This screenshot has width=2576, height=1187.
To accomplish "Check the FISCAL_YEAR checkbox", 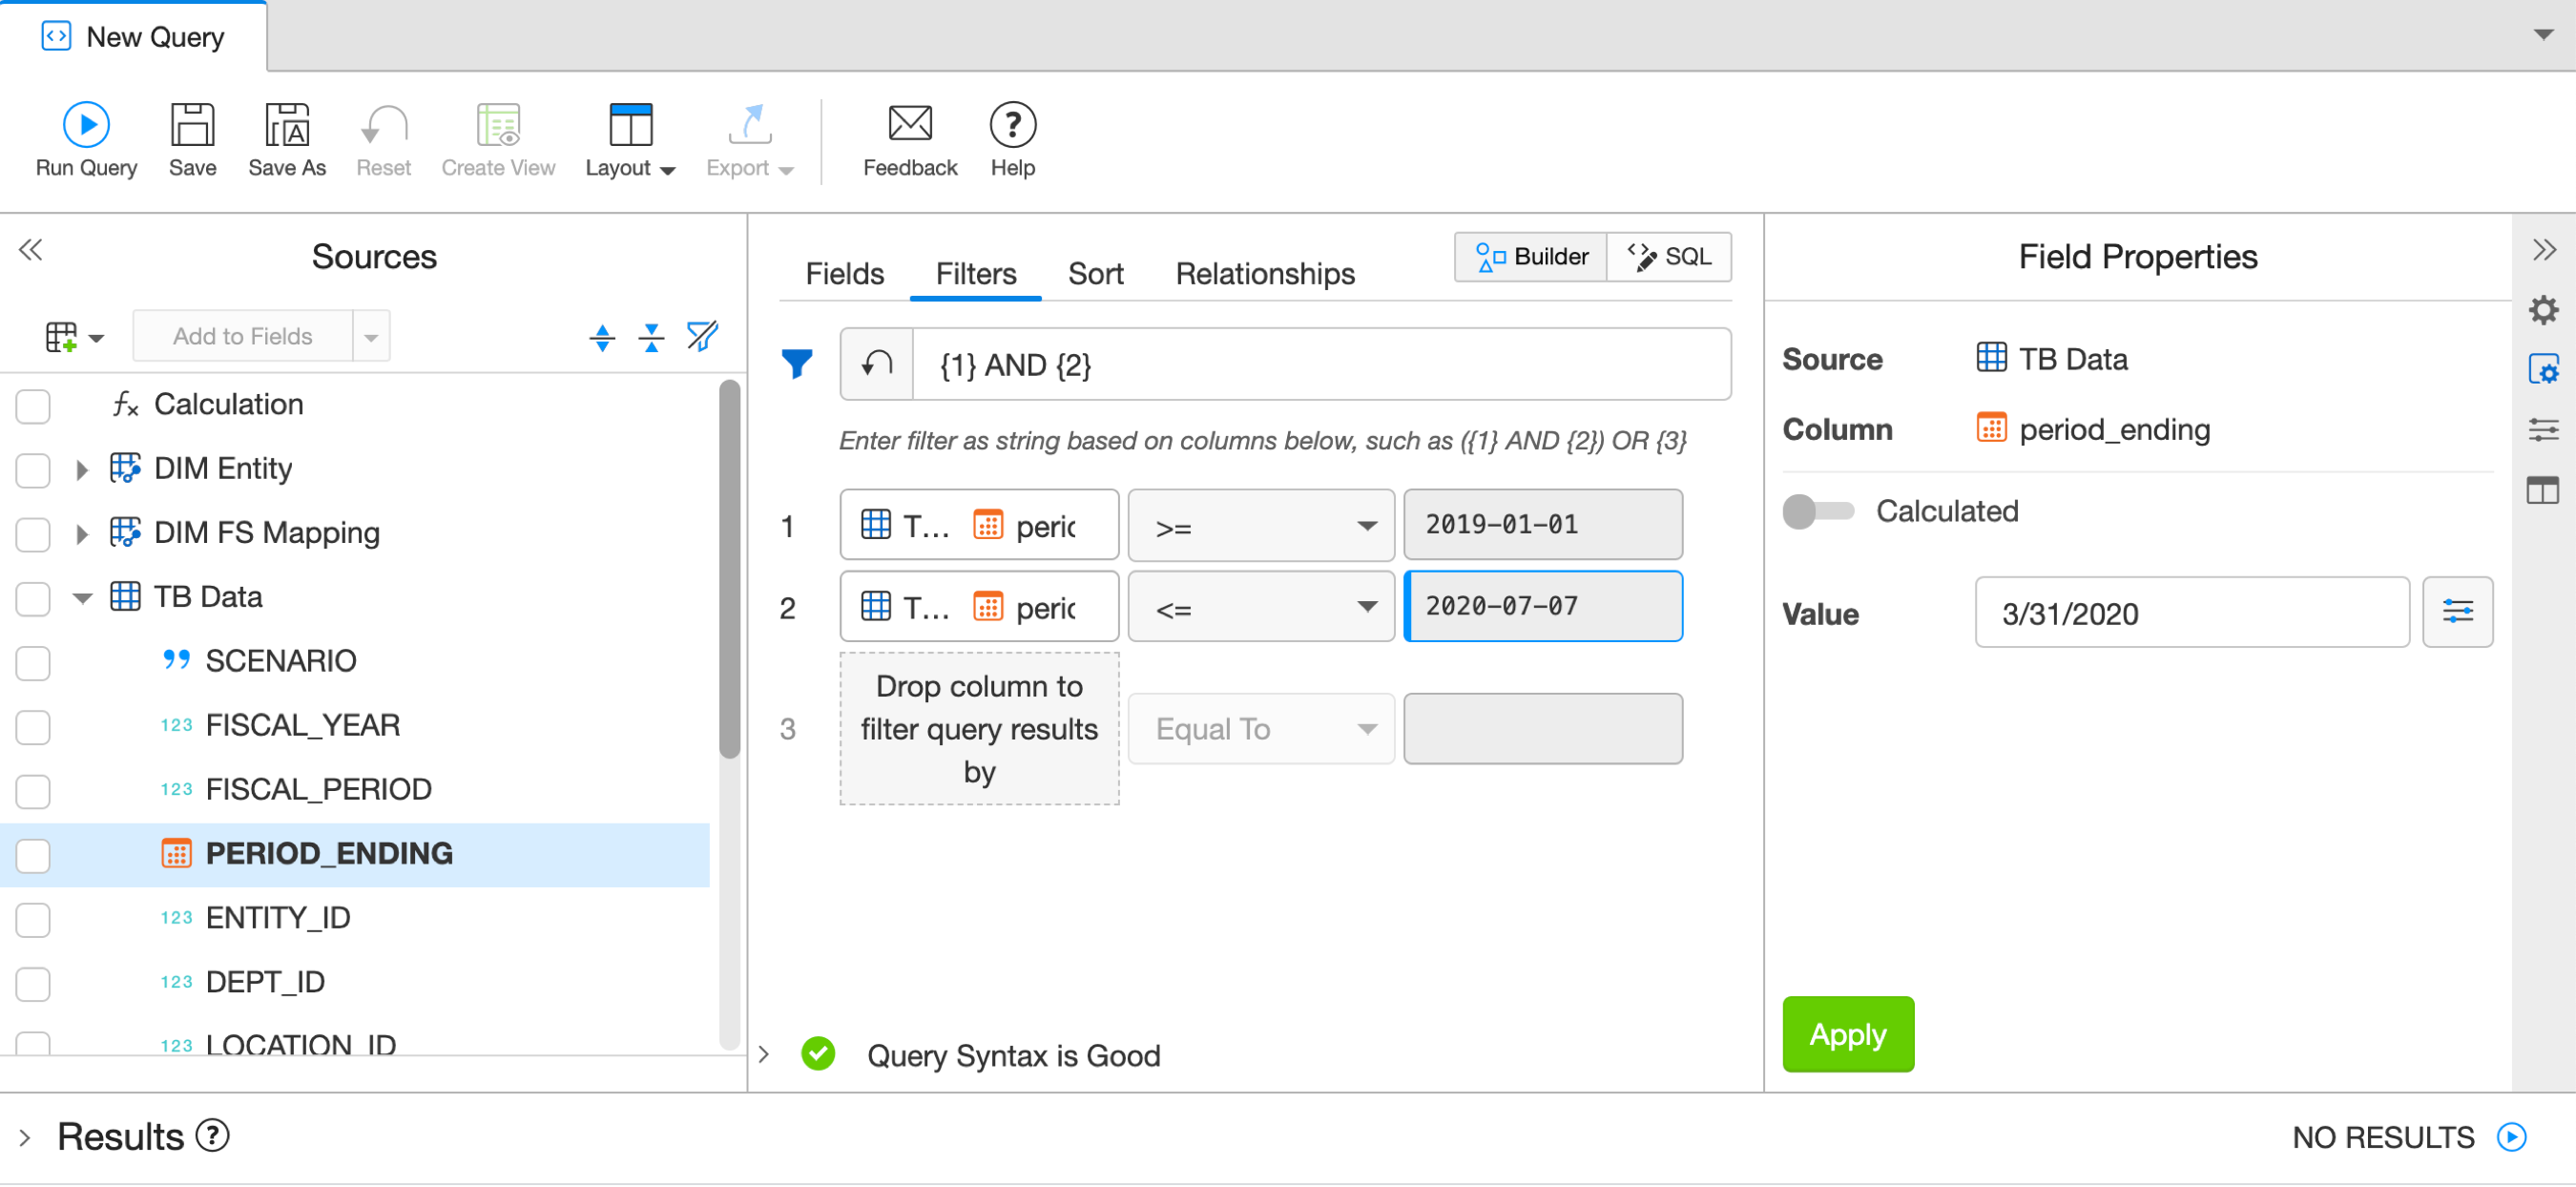I will 33,727.
